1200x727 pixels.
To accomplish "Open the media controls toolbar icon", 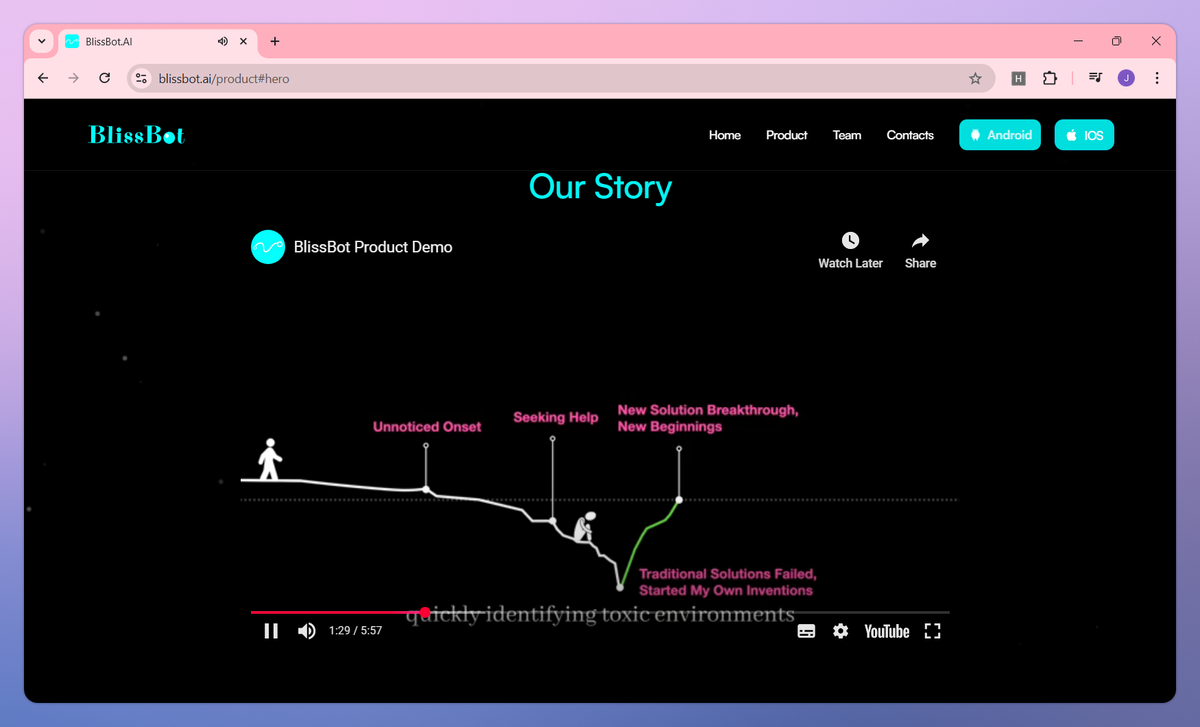I will point(1096,78).
